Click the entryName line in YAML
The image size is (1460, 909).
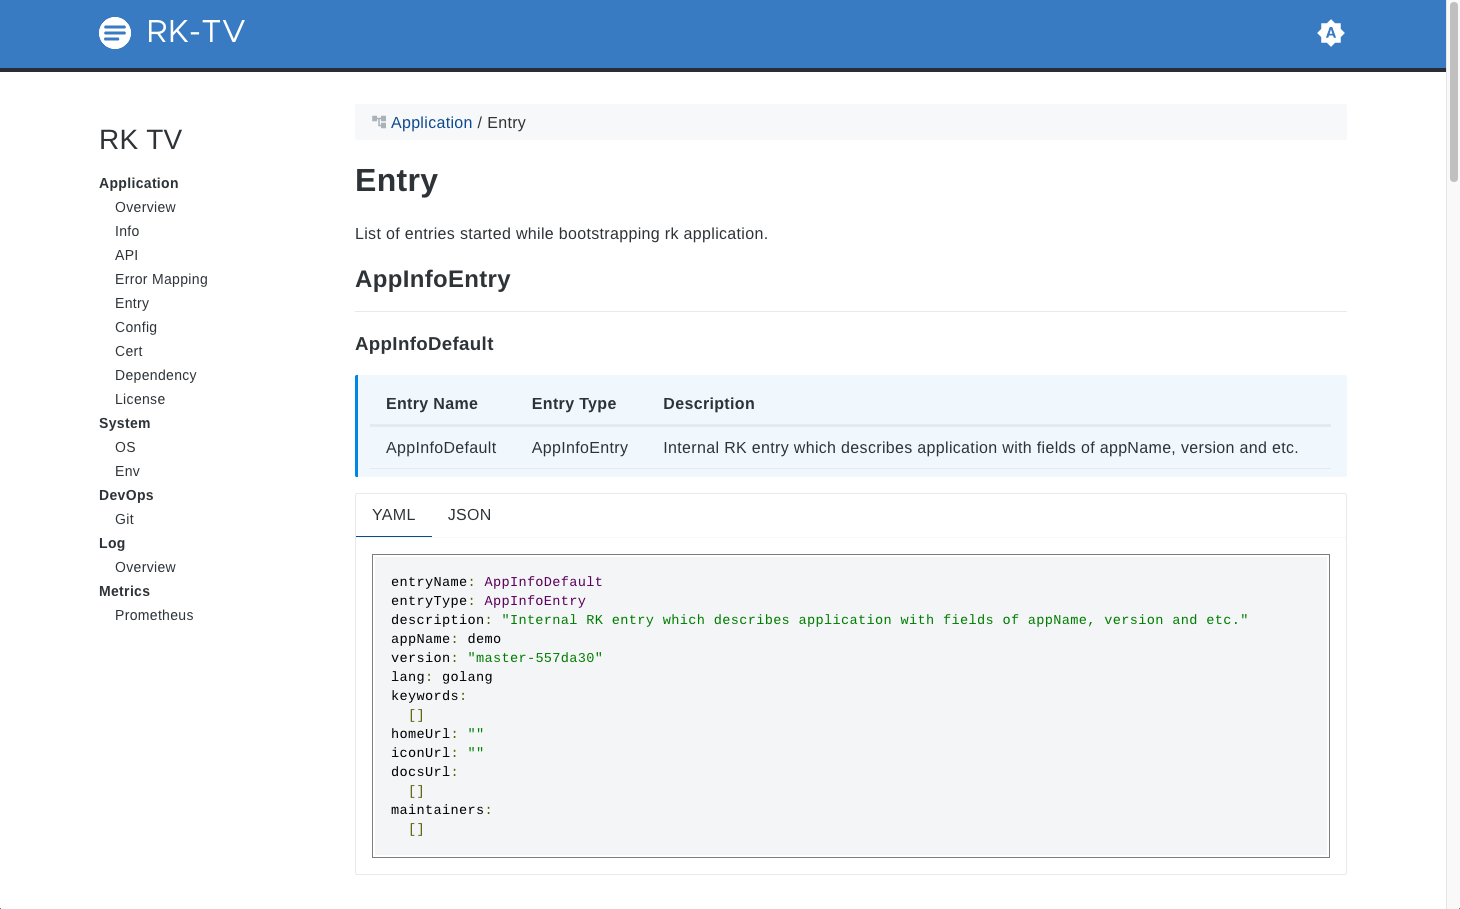497,582
